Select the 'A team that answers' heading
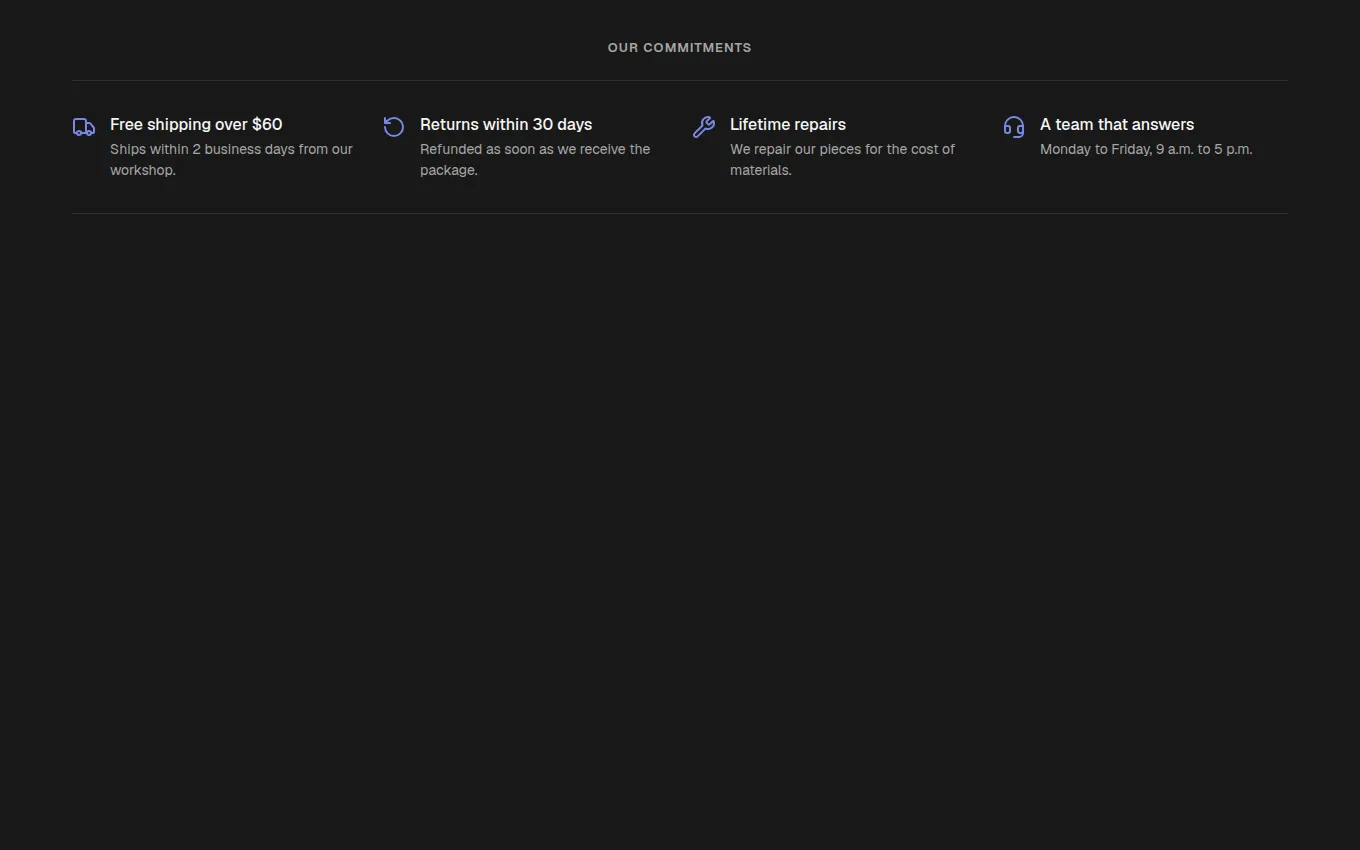The height and width of the screenshot is (850, 1360). coord(1117,124)
